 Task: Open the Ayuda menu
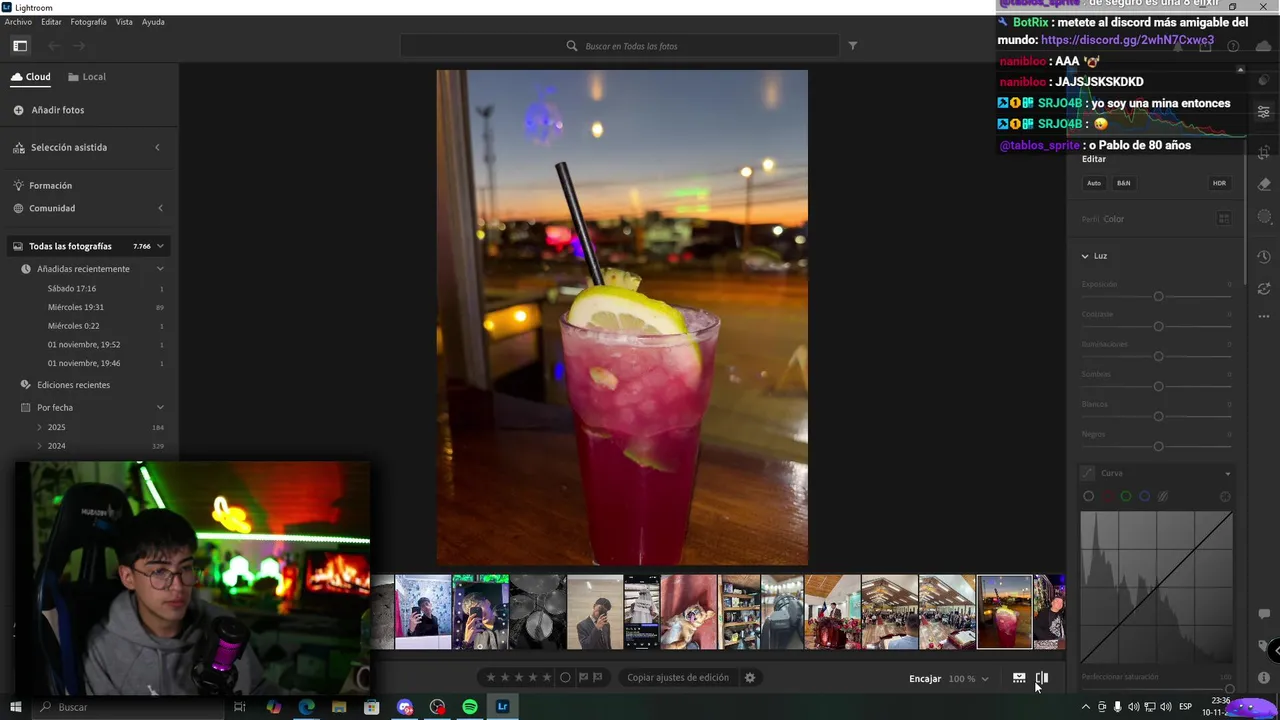click(x=153, y=21)
